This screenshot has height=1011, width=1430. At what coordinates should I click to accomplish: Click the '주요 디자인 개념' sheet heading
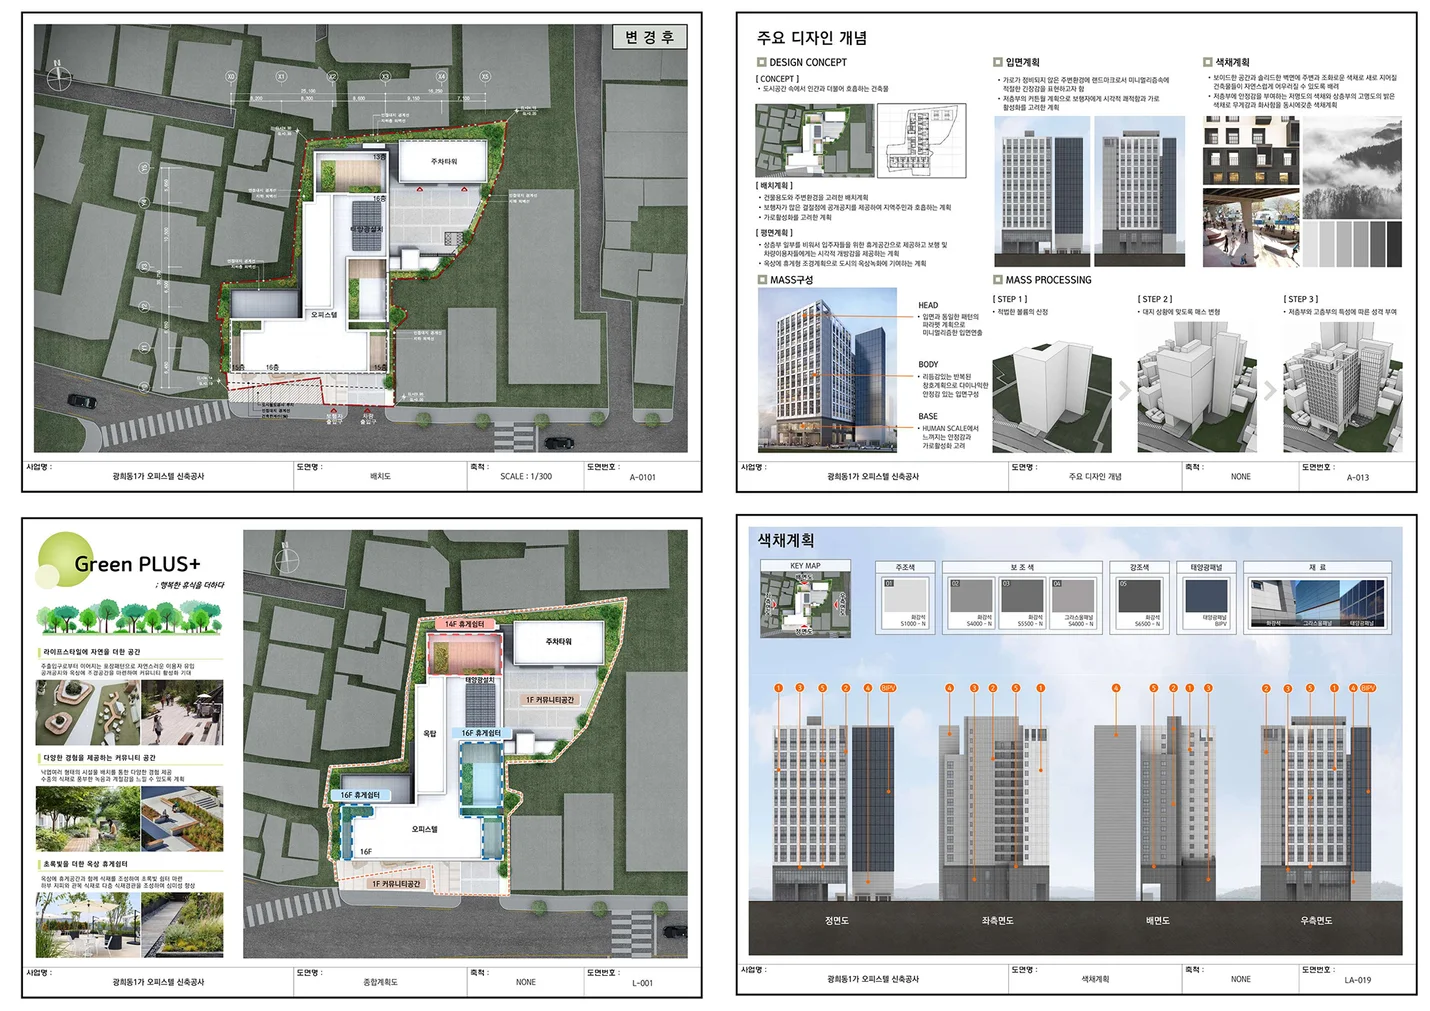[812, 38]
